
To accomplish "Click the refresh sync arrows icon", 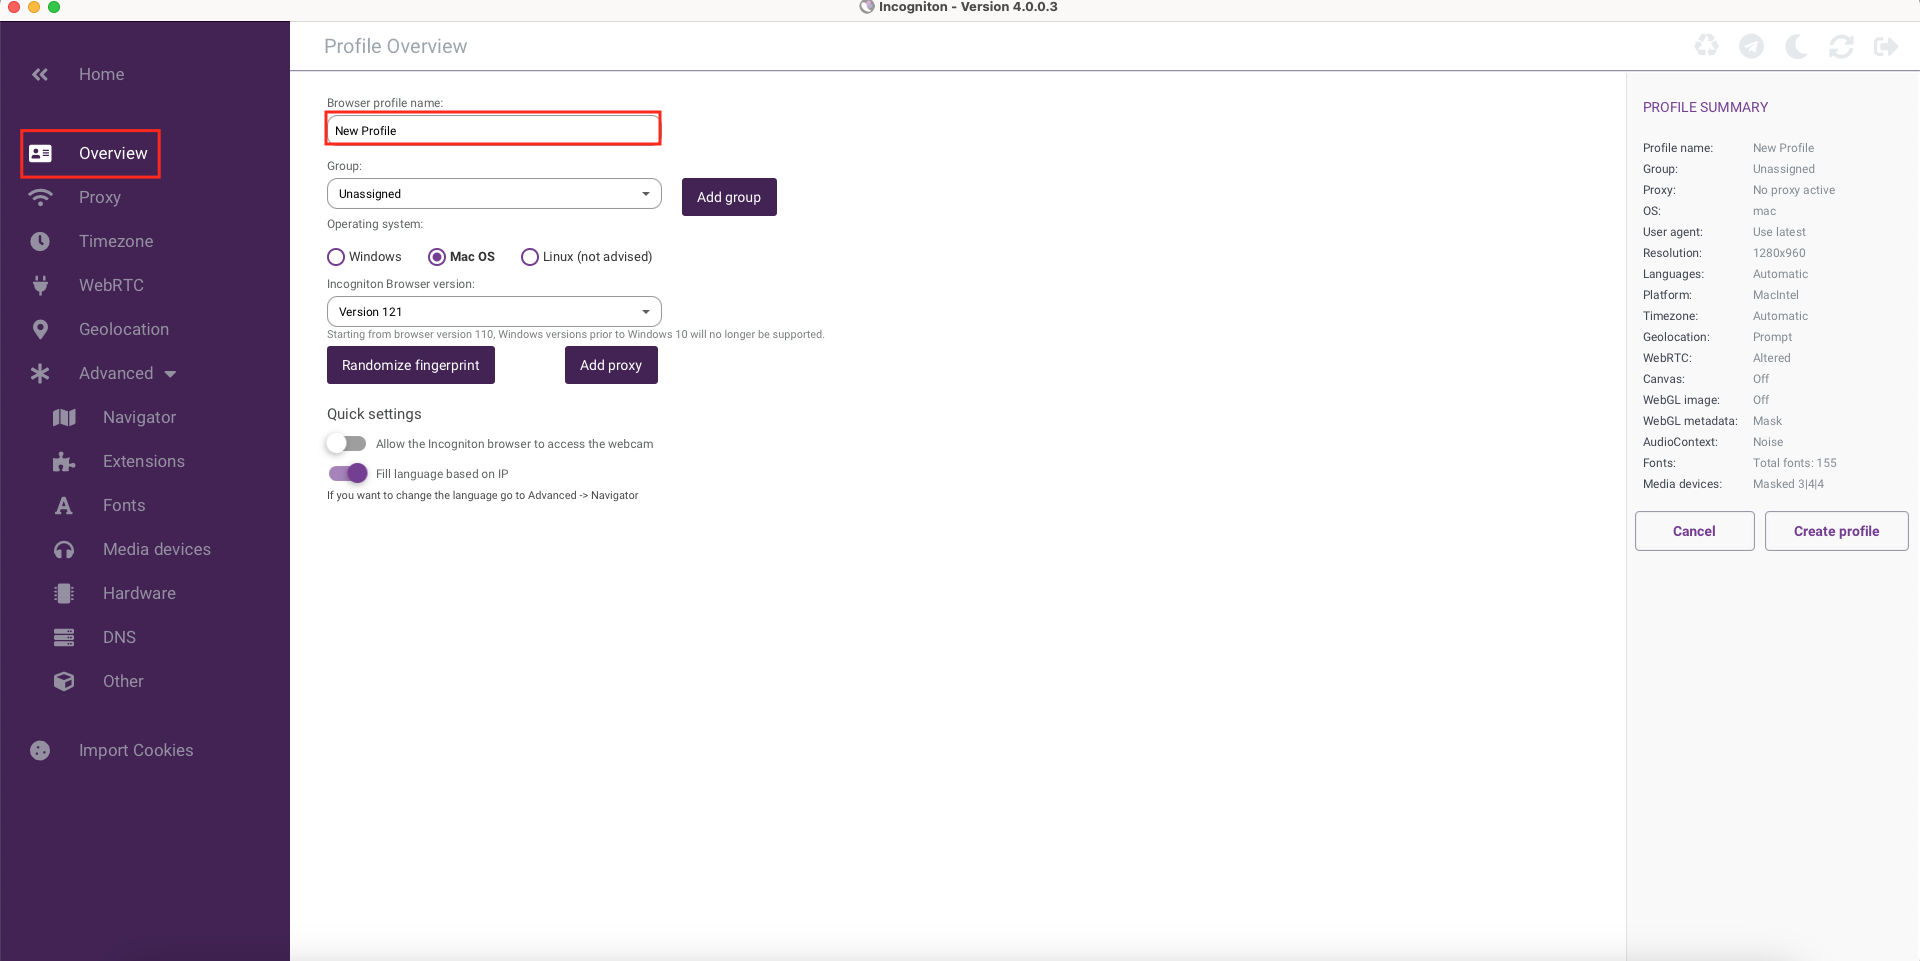I will (1841, 46).
